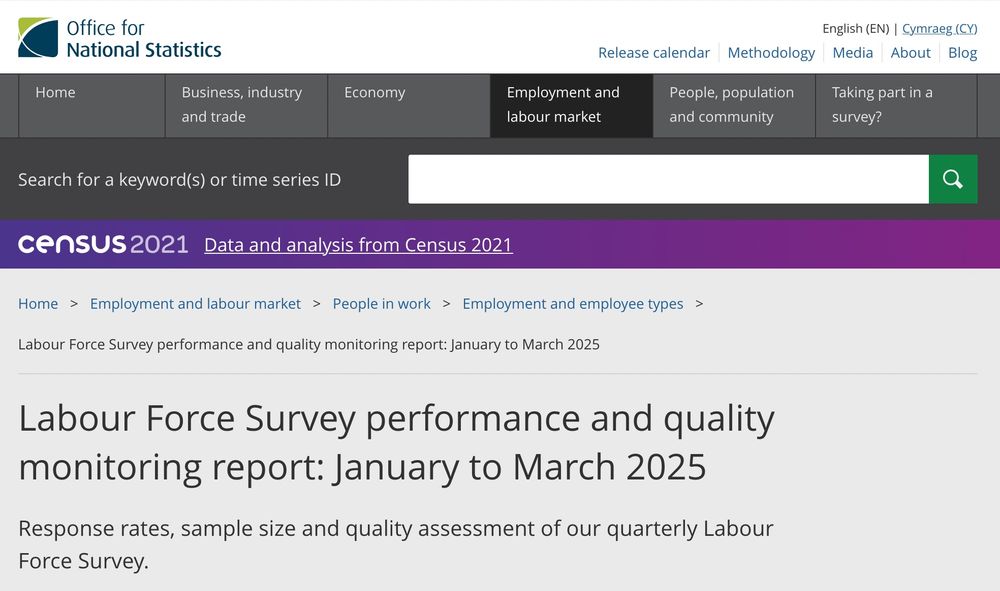The image size is (1000, 591).
Task: Open the Release calendar link
Action: click(x=654, y=53)
